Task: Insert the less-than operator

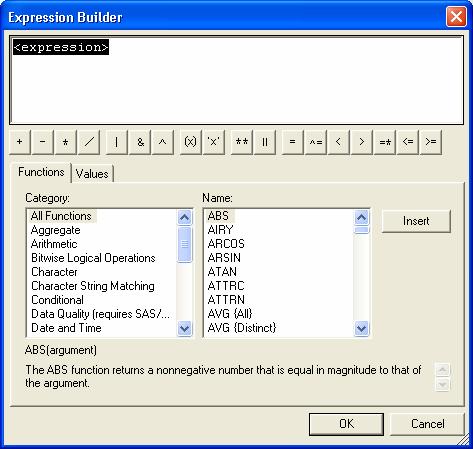Action: coord(339,142)
